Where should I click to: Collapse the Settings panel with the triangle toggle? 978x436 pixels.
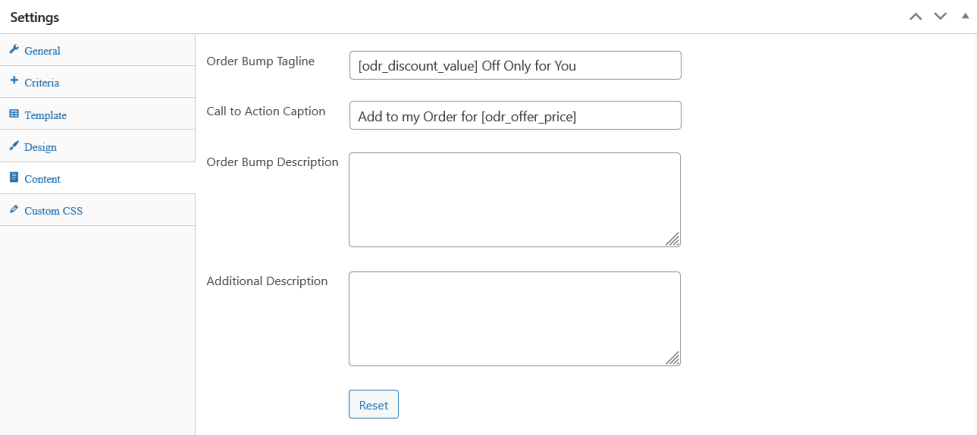click(964, 17)
